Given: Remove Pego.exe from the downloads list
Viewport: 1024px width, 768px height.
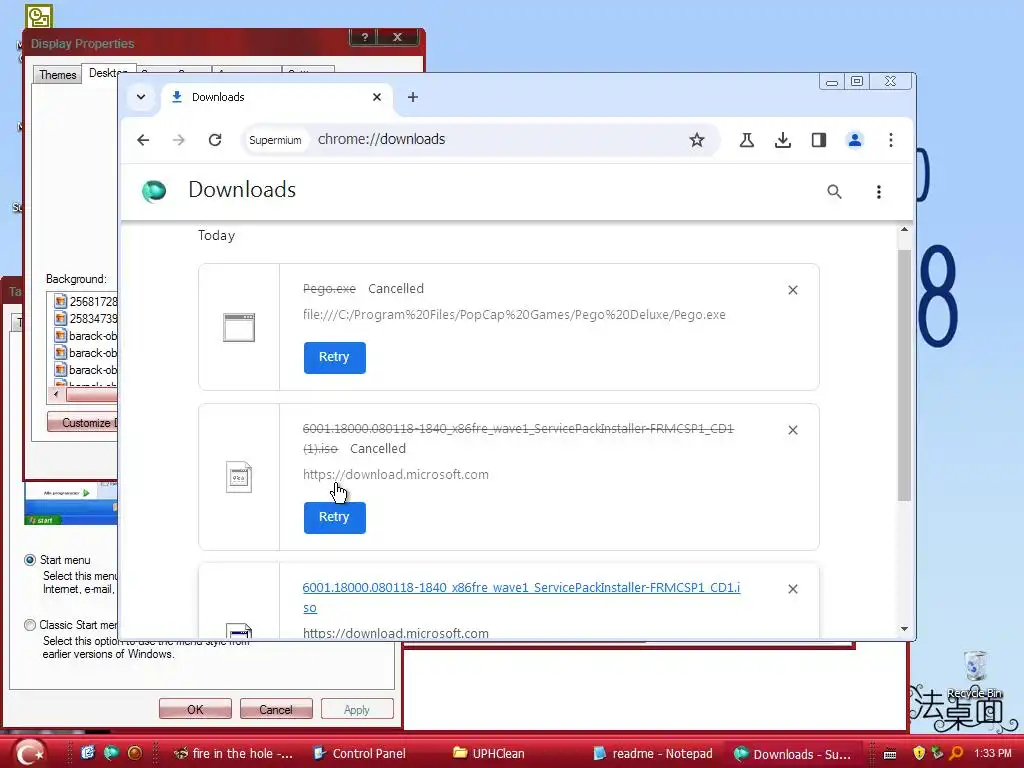Looking at the screenshot, I should tap(793, 290).
